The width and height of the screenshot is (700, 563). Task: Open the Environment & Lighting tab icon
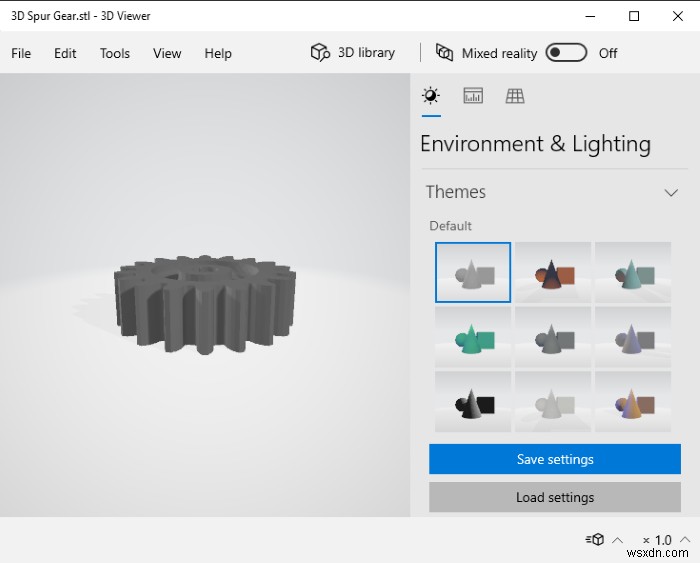tap(431, 96)
